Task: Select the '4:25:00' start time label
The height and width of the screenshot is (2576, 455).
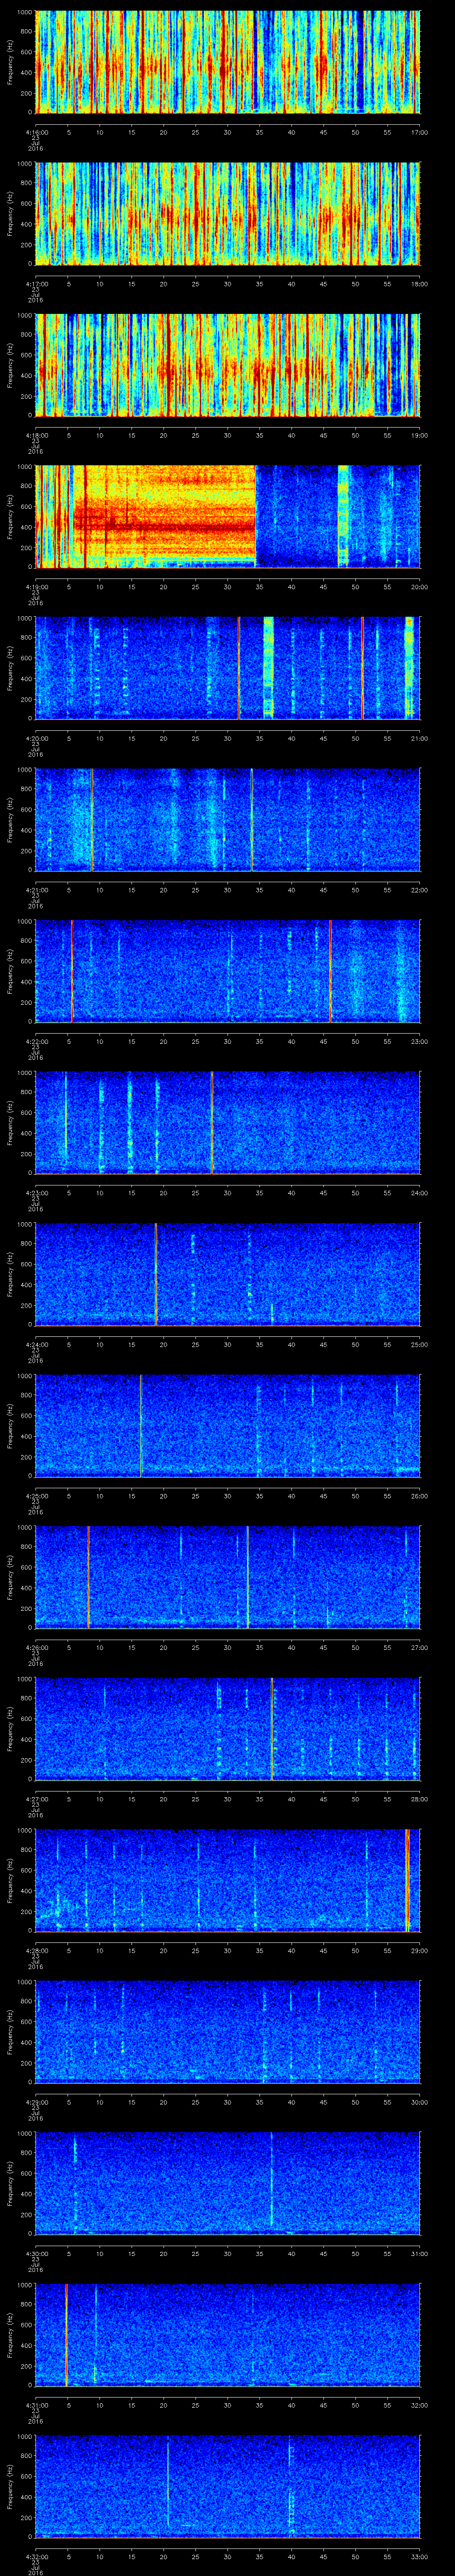Action: pyautogui.click(x=36, y=1496)
